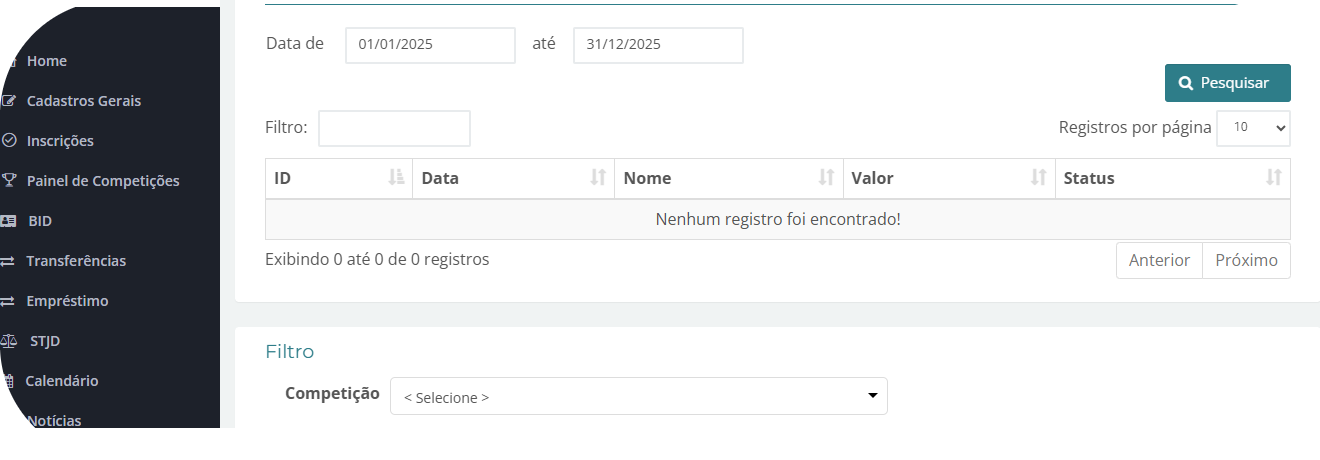Click the Cadastros Gerais edit icon
This screenshot has height=460, width=1320.
(9, 101)
